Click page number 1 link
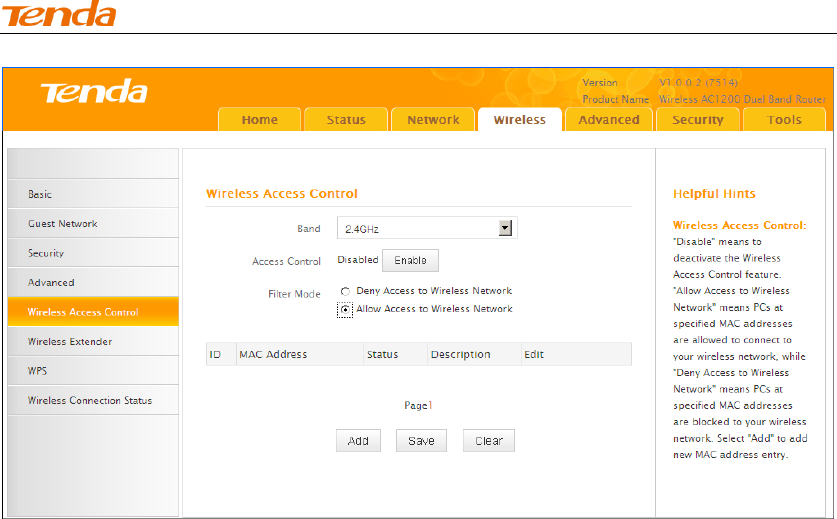The width and height of the screenshot is (837, 519). [x=430, y=405]
